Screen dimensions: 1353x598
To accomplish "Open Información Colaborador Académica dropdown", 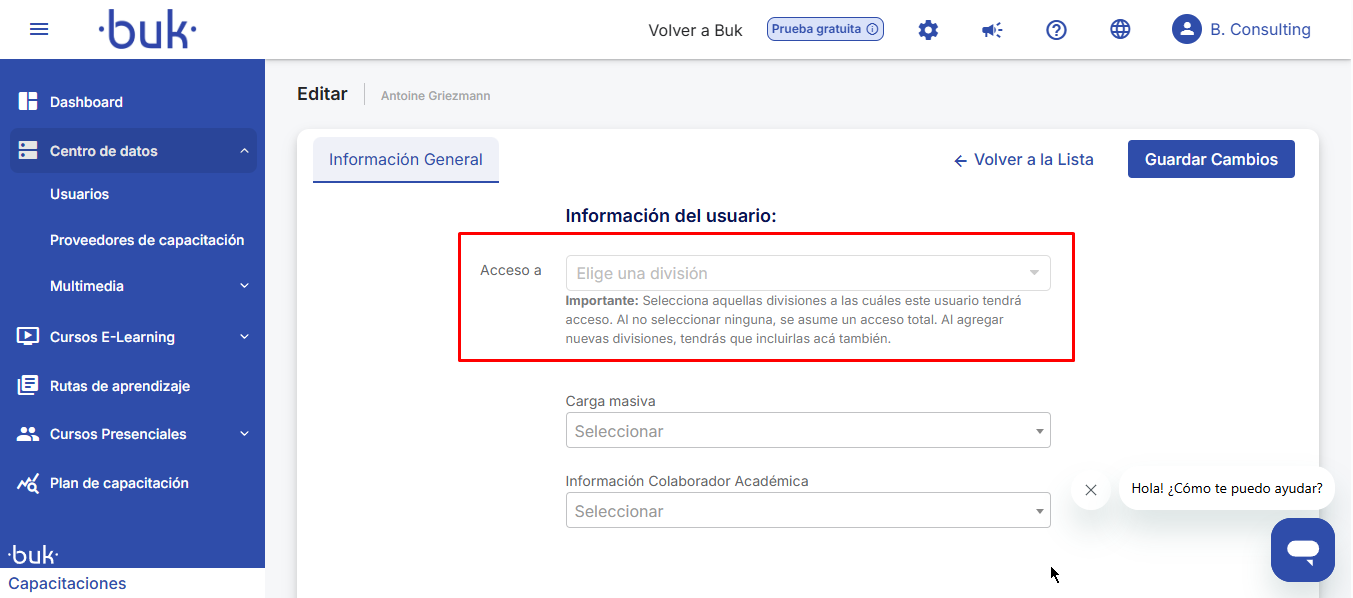I will 807,511.
